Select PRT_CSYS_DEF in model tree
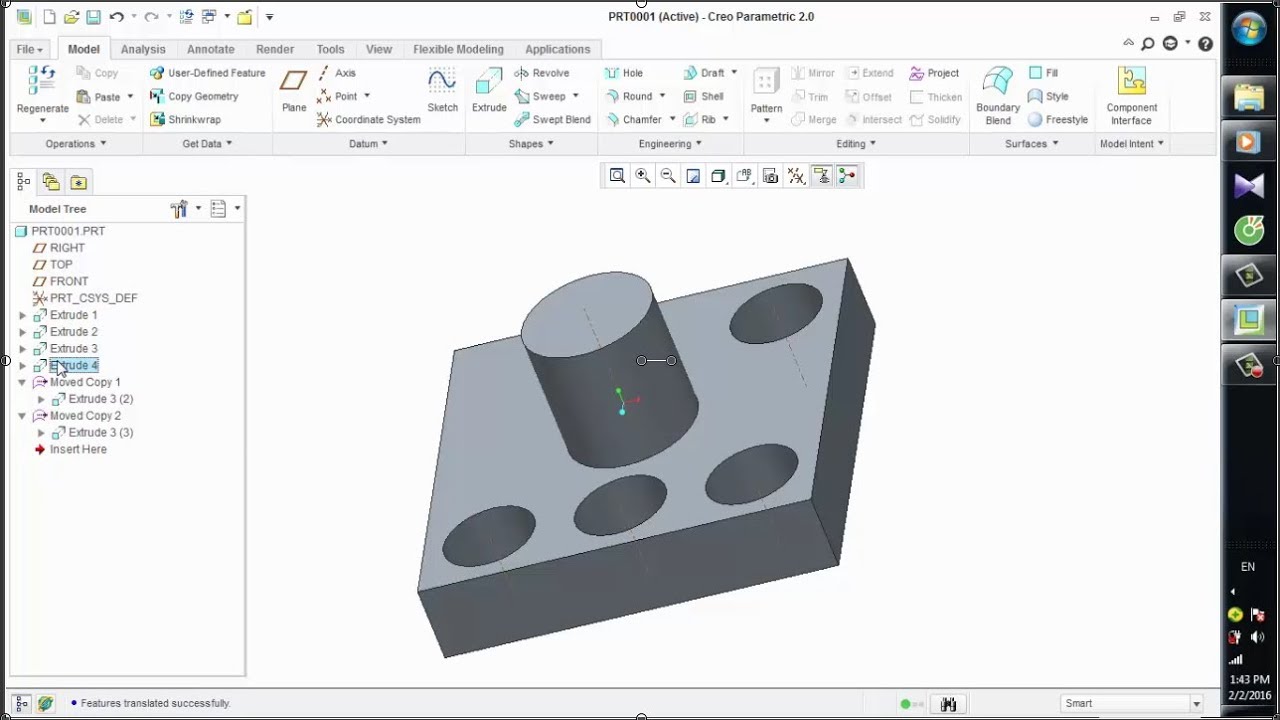This screenshot has width=1280, height=720. tap(93, 298)
